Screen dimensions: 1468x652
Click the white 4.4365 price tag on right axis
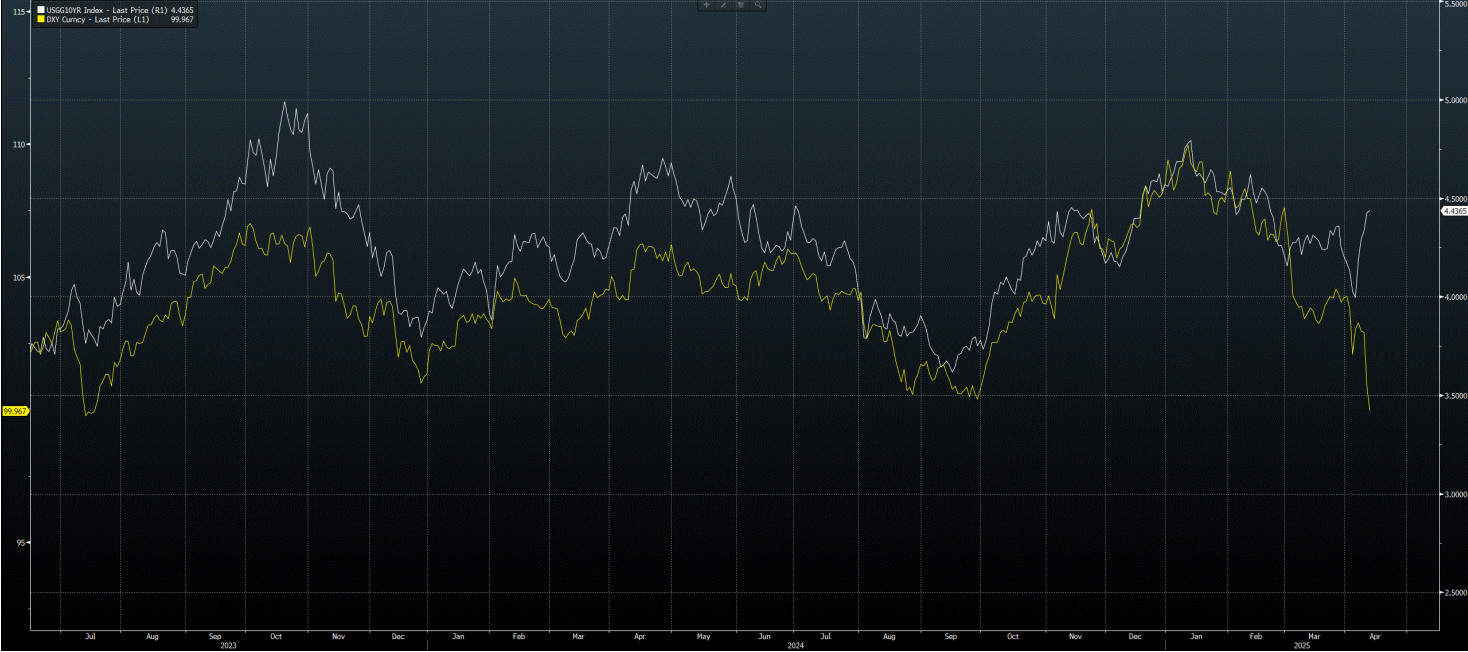click(1453, 211)
